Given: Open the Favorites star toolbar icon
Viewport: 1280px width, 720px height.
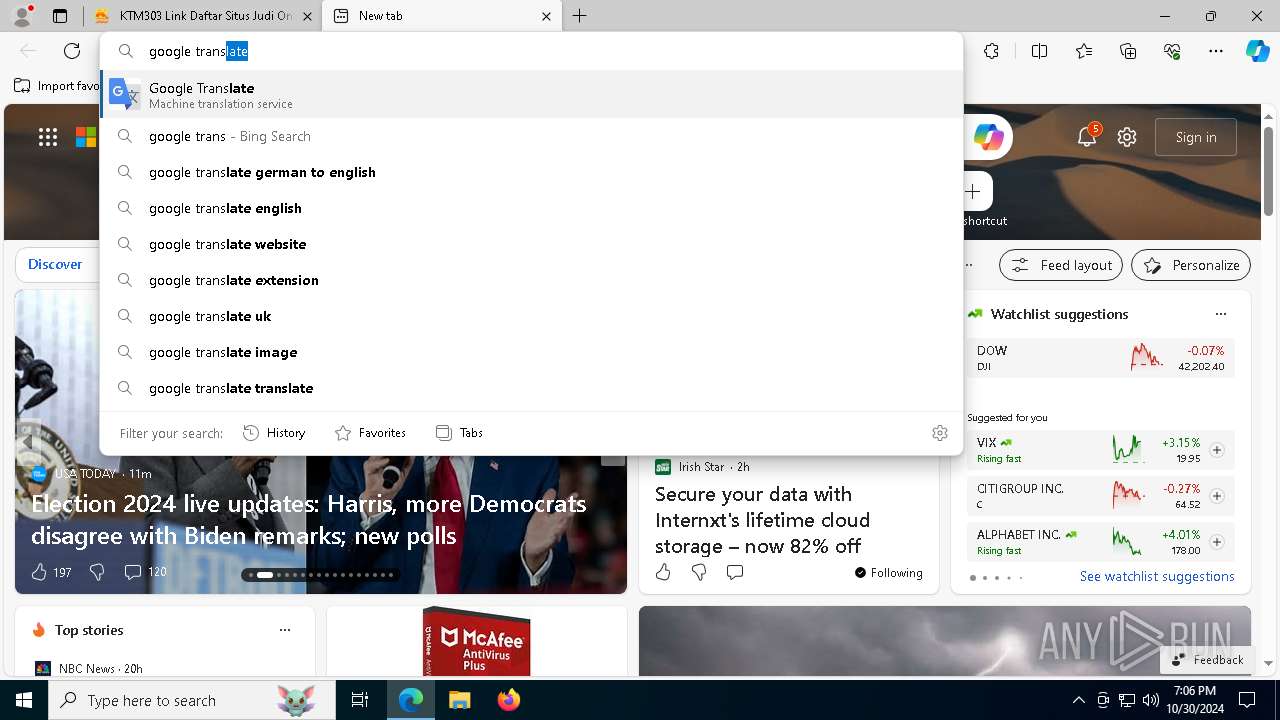Looking at the screenshot, I should [1084, 51].
